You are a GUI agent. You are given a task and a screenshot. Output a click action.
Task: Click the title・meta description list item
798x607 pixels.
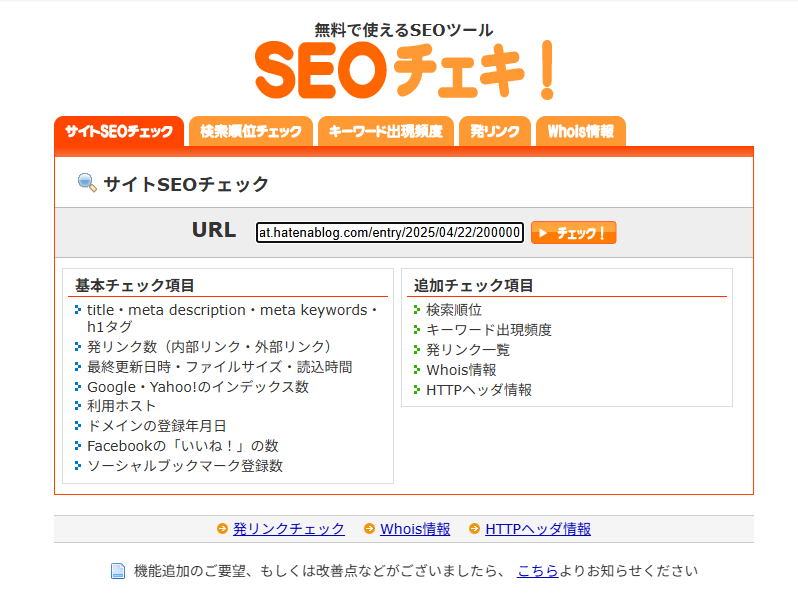tap(232, 318)
